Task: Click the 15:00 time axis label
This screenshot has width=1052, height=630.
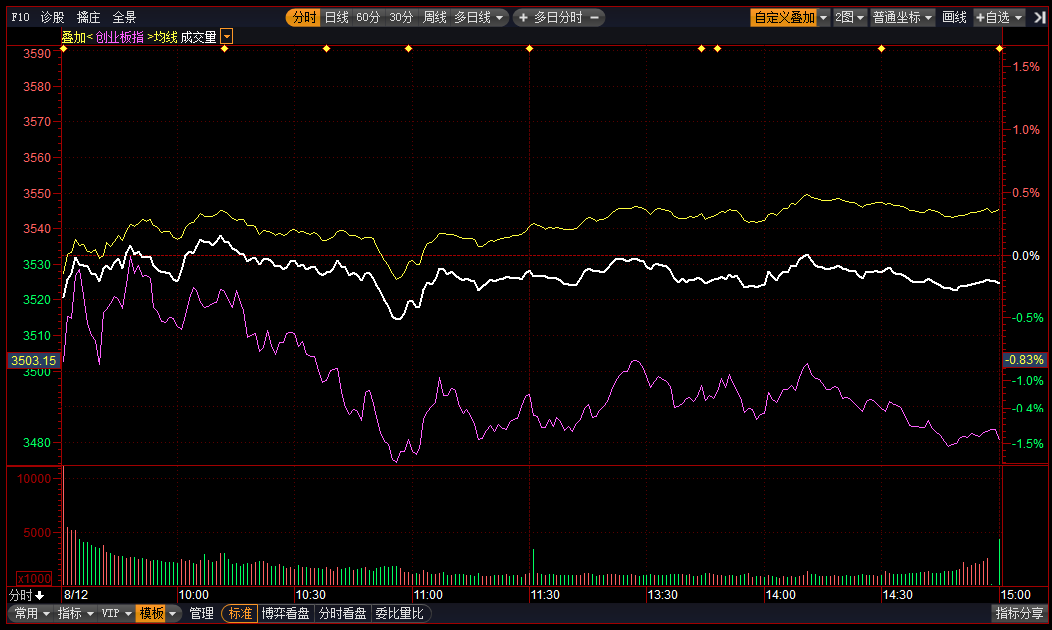Action: pyautogui.click(x=1015, y=595)
